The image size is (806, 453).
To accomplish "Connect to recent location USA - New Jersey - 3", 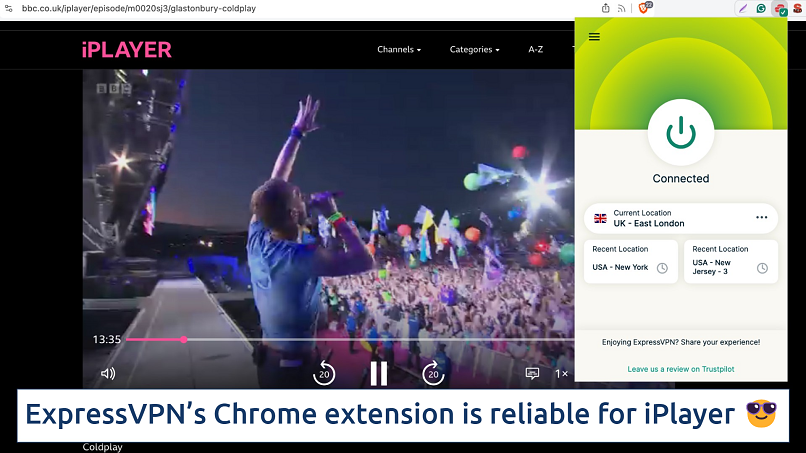I will pyautogui.click(x=730, y=261).
